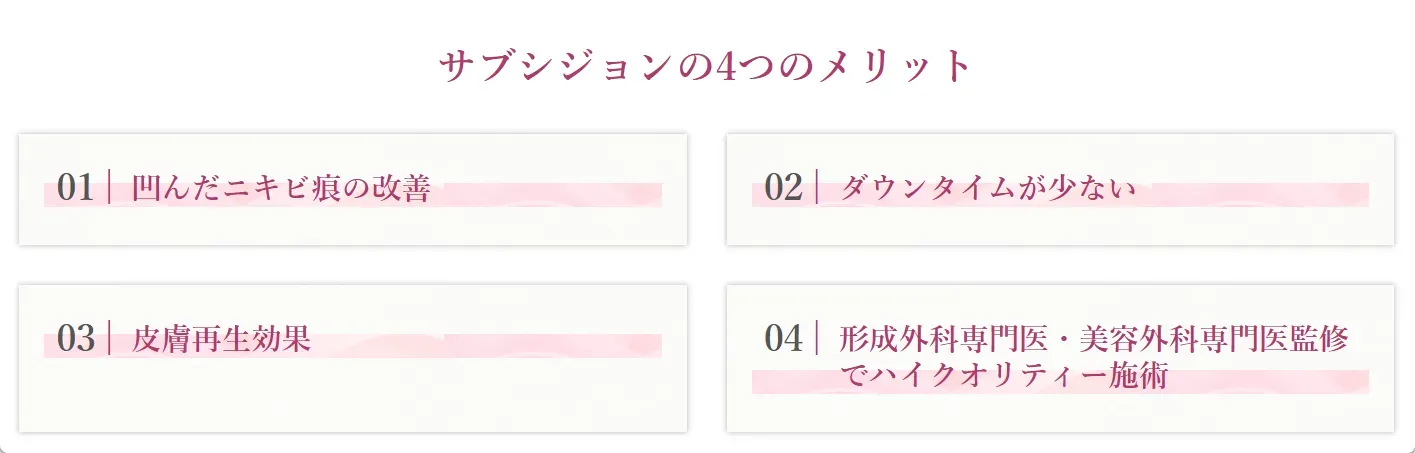
Task: Click the vertical divider beside 04
Action: tap(817, 338)
